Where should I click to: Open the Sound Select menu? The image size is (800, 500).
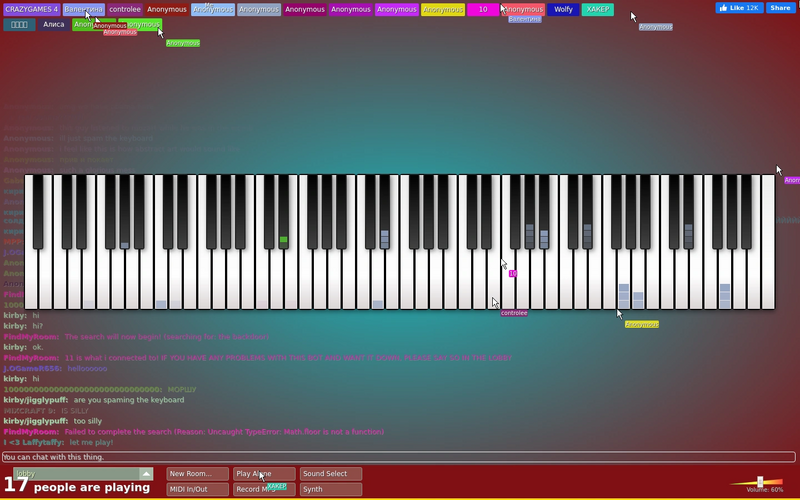(331, 474)
